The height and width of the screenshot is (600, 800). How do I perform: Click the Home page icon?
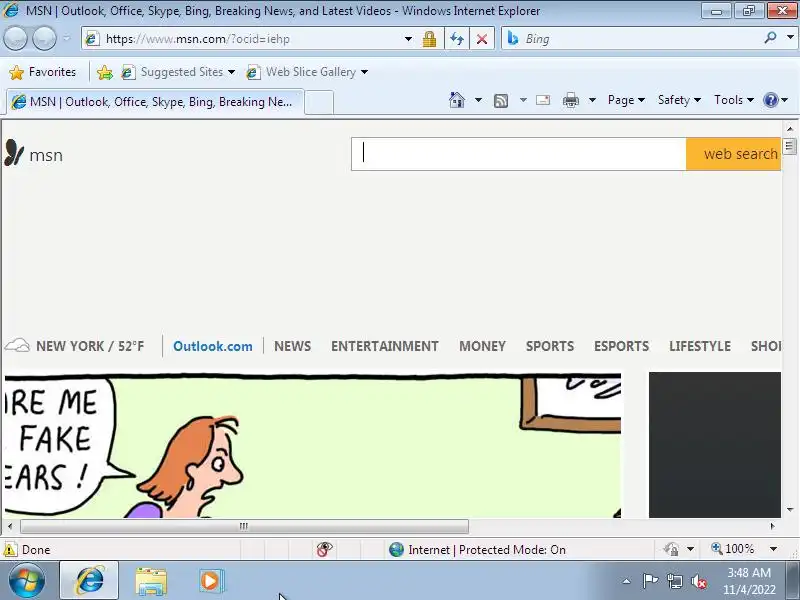coord(457,100)
